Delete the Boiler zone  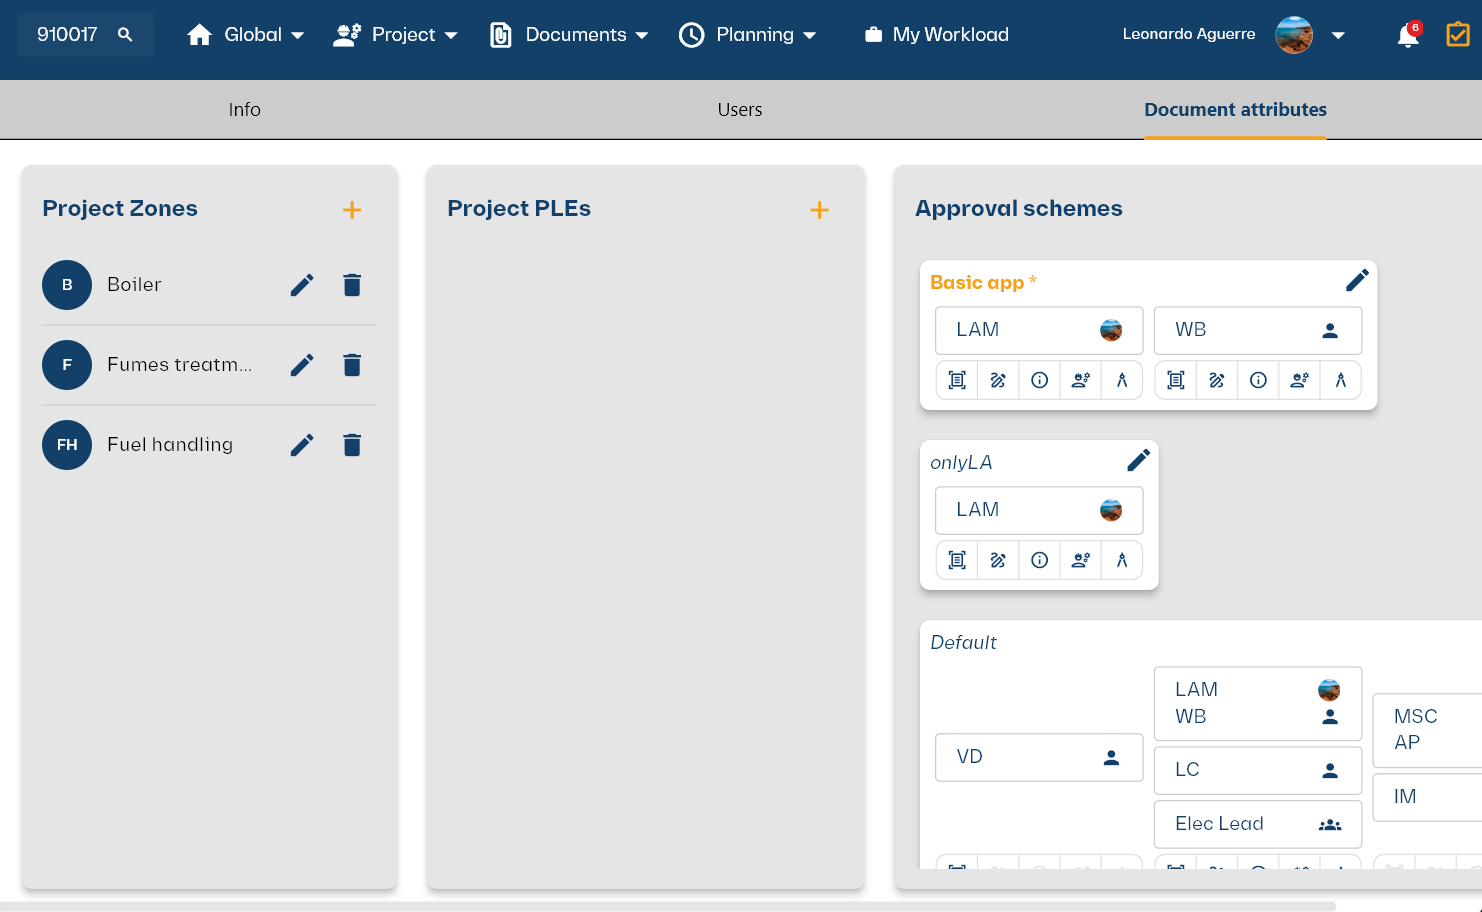[x=352, y=285]
